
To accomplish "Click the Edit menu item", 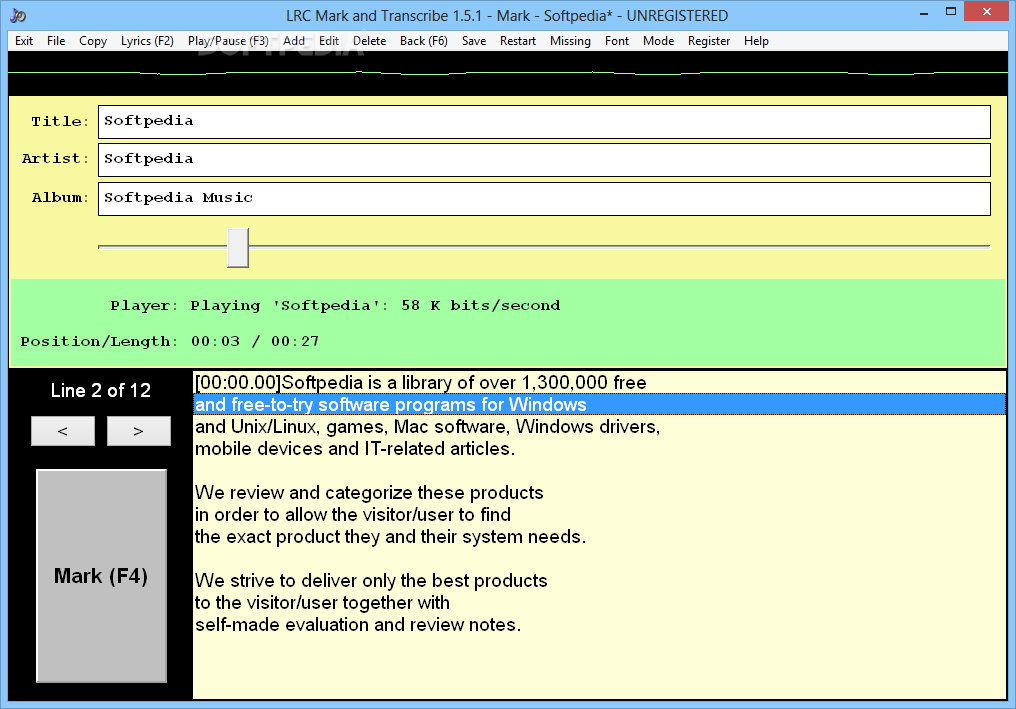I will tap(329, 41).
